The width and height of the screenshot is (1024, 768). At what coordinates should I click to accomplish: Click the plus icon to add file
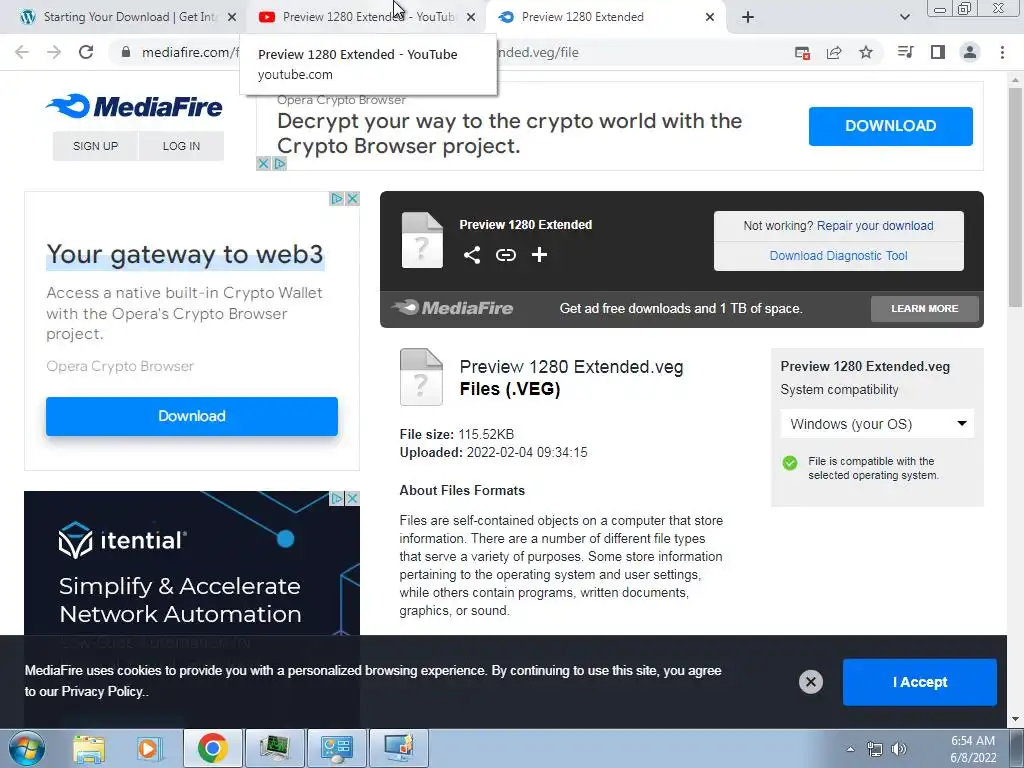point(539,255)
